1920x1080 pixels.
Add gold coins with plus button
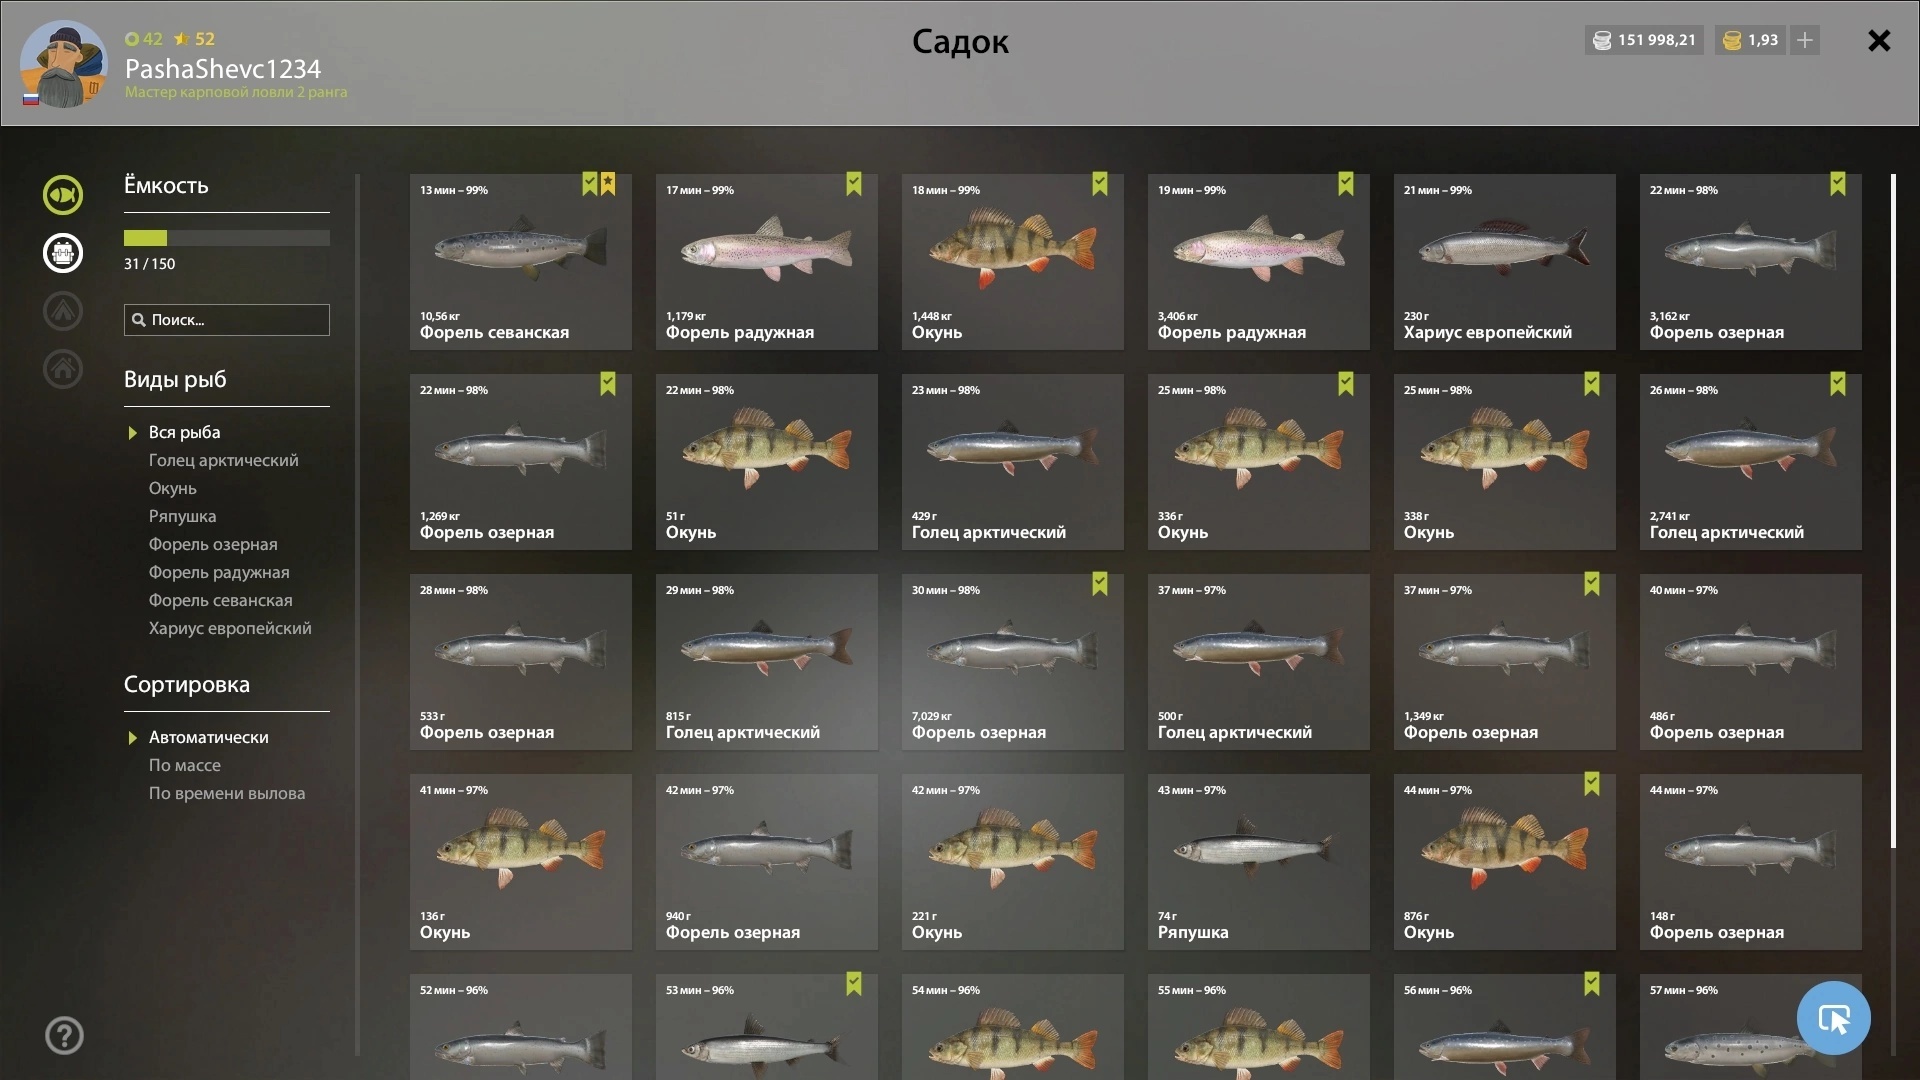pyautogui.click(x=1804, y=40)
